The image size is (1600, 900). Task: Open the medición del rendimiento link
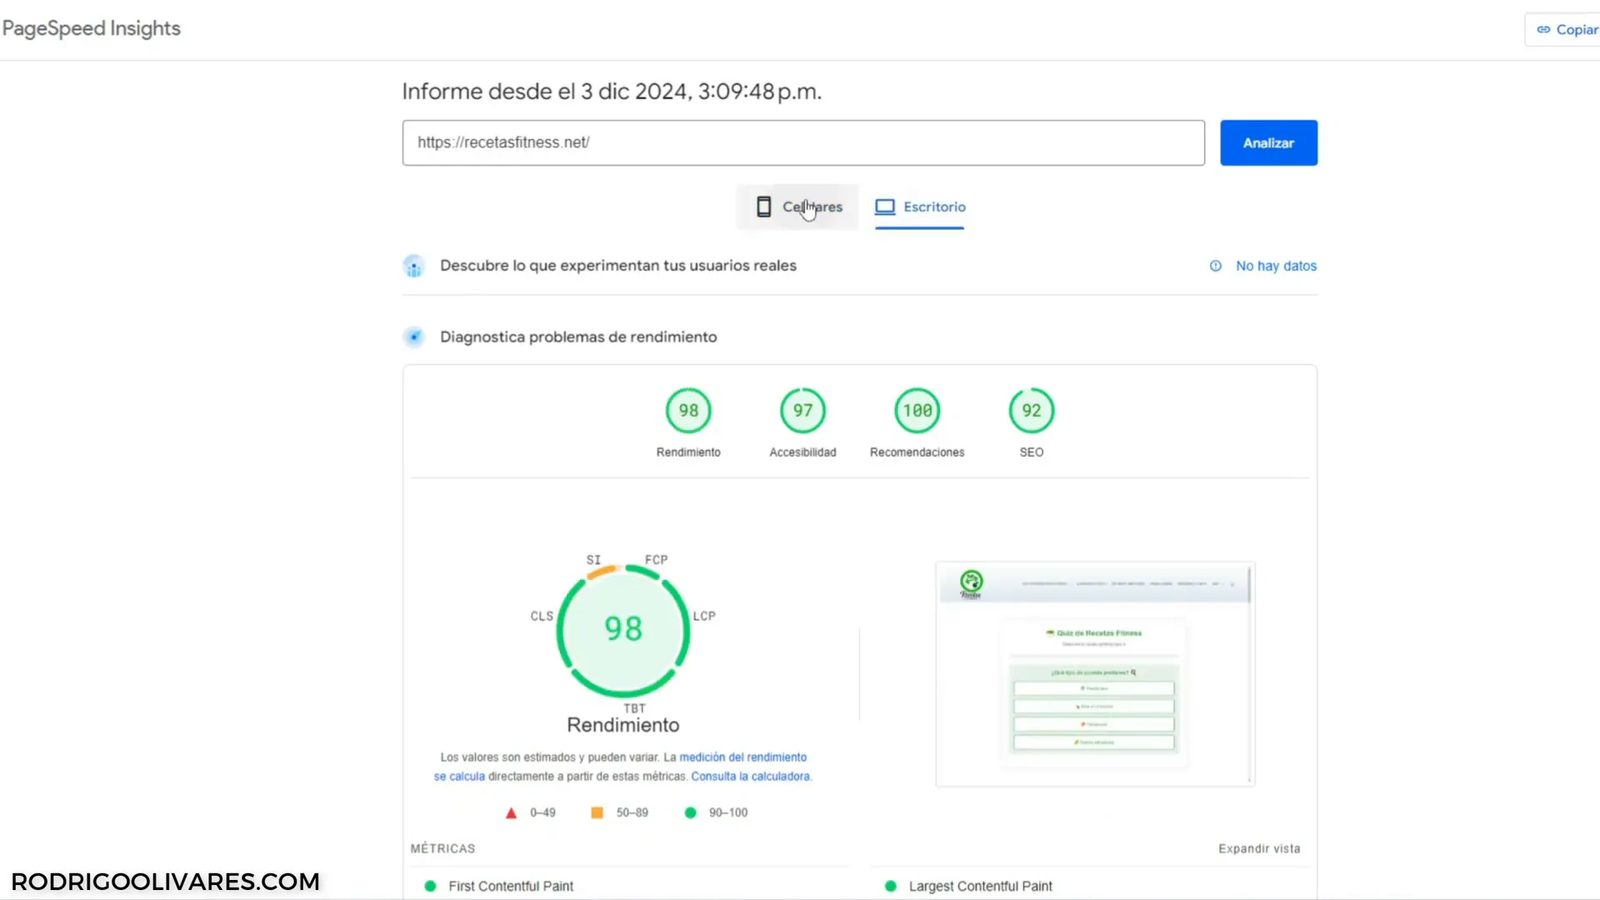click(x=743, y=757)
